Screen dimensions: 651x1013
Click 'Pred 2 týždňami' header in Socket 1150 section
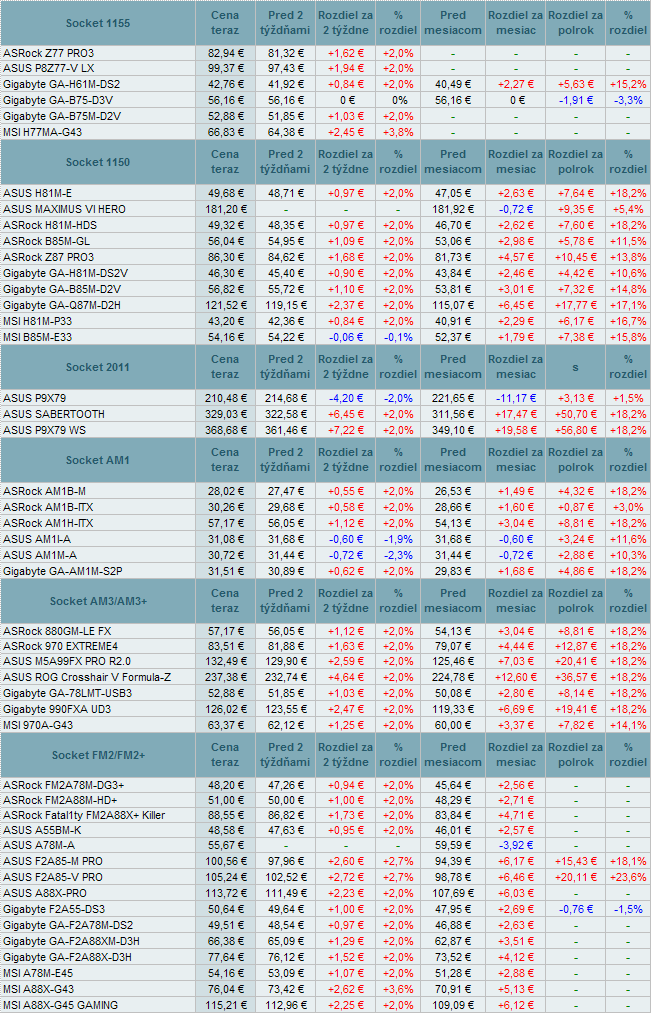pos(285,162)
